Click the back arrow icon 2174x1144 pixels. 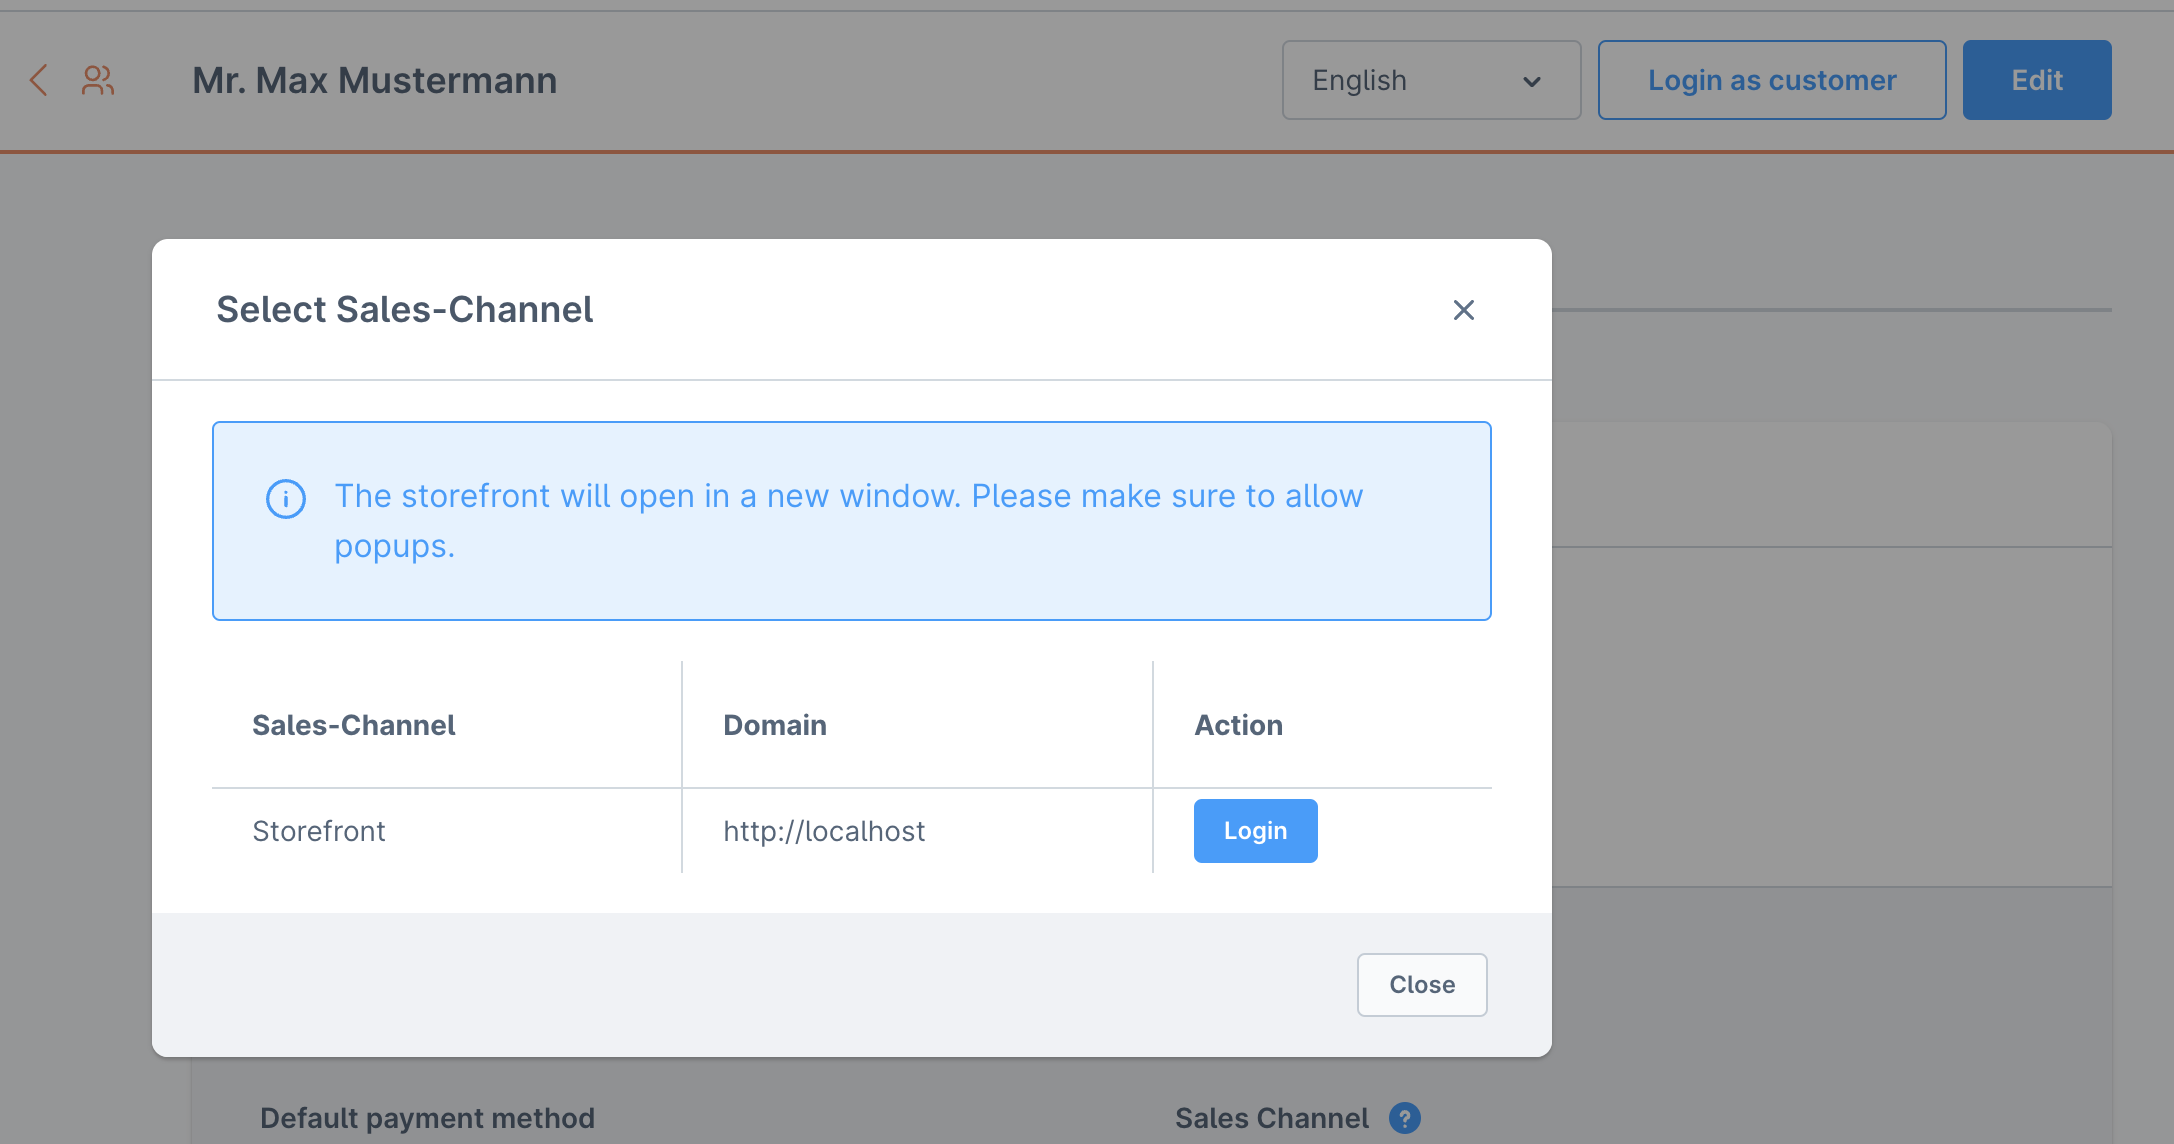click(39, 80)
